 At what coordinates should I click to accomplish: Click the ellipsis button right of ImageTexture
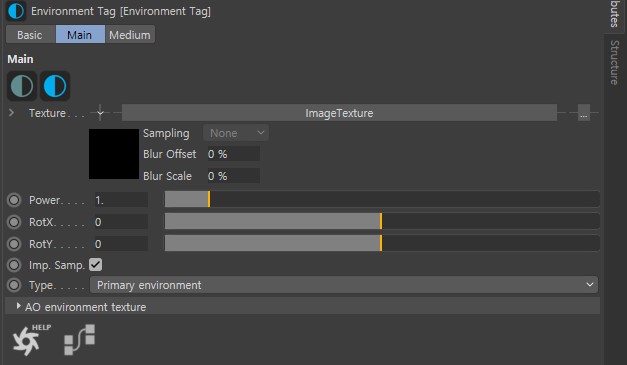pos(584,113)
